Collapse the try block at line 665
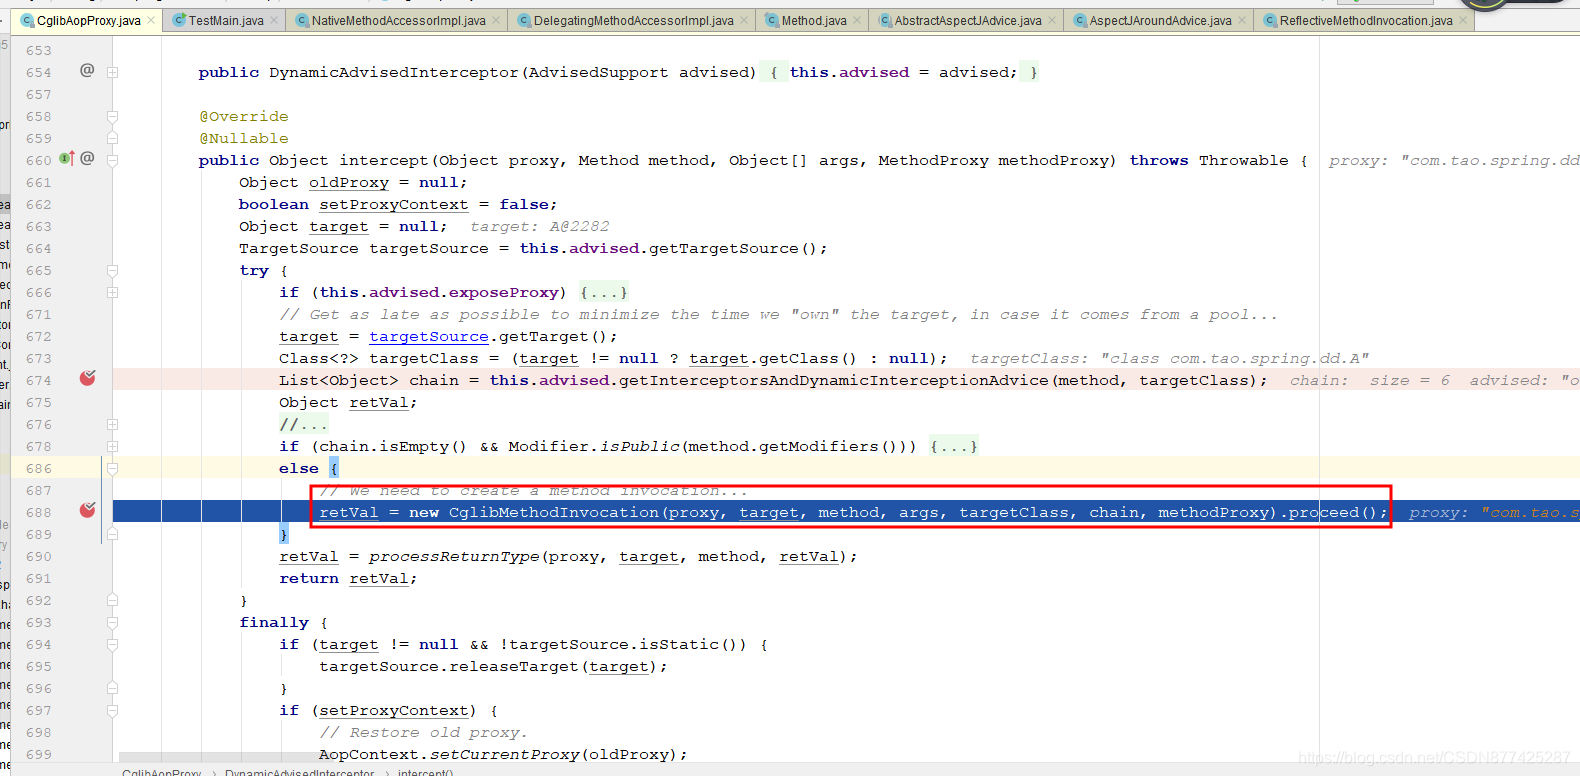This screenshot has height=776, width=1580. click(x=113, y=270)
